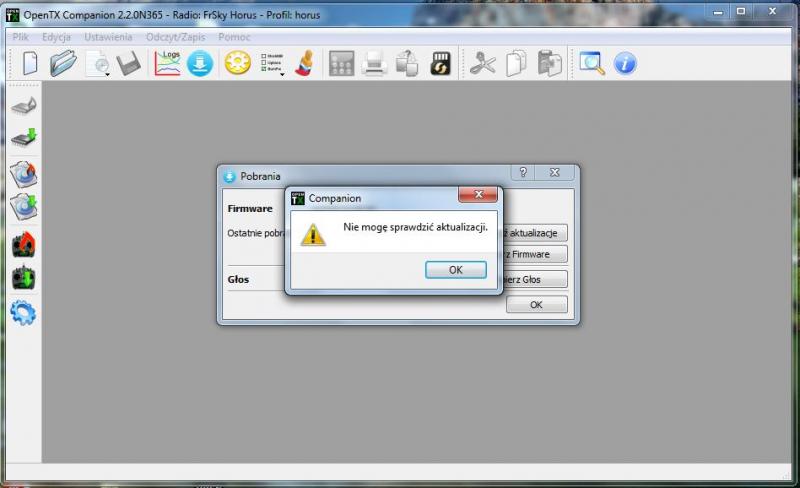Click the New document toolbar icon

coord(31,64)
